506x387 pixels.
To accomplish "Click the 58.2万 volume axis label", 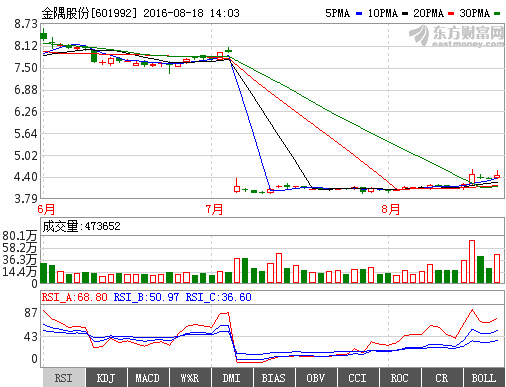I will pyautogui.click(x=20, y=248).
